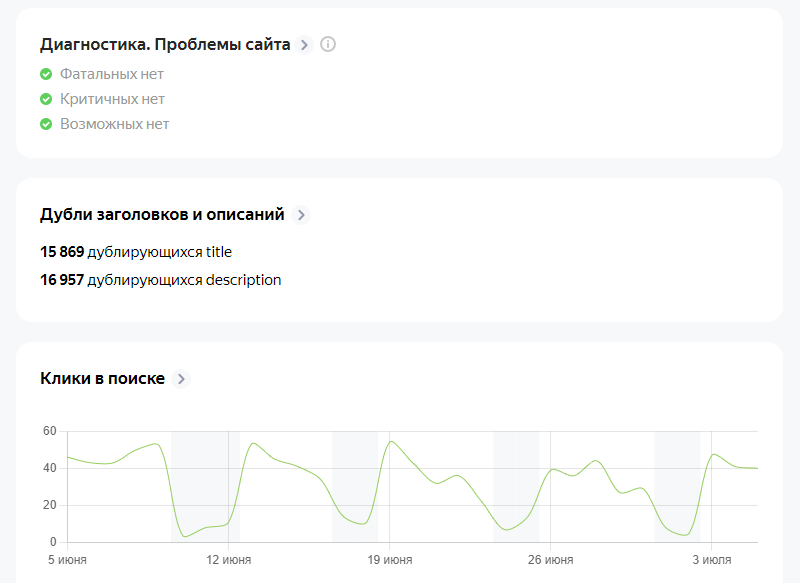Click the green check icon beside Фатальных нет

pos(46,74)
